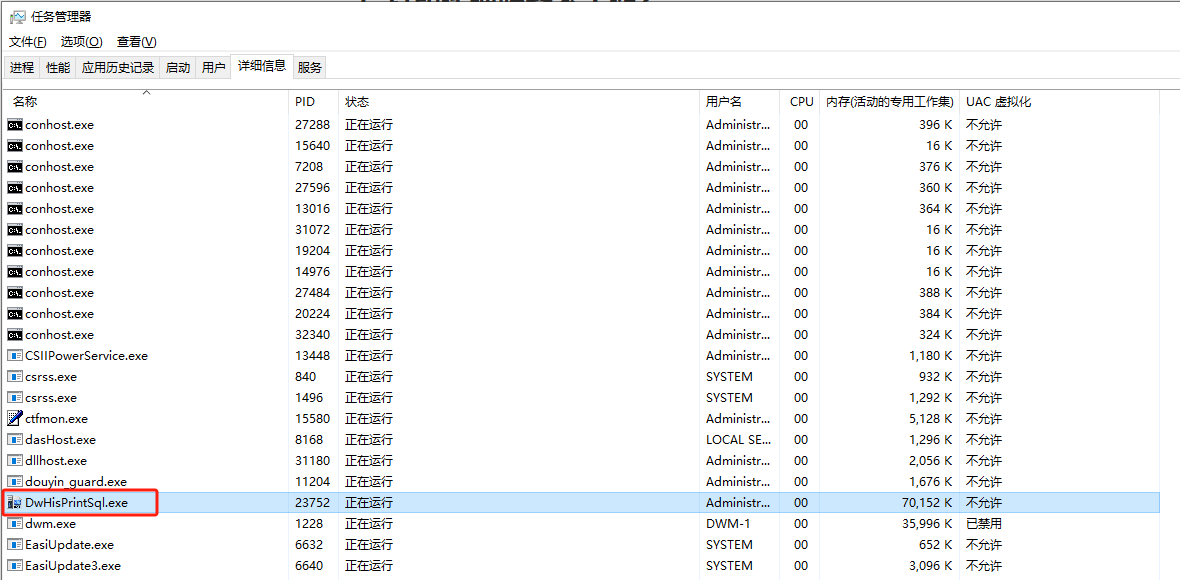The width and height of the screenshot is (1180, 580).
Task: Open the 选项(O) menu
Action: pos(81,42)
